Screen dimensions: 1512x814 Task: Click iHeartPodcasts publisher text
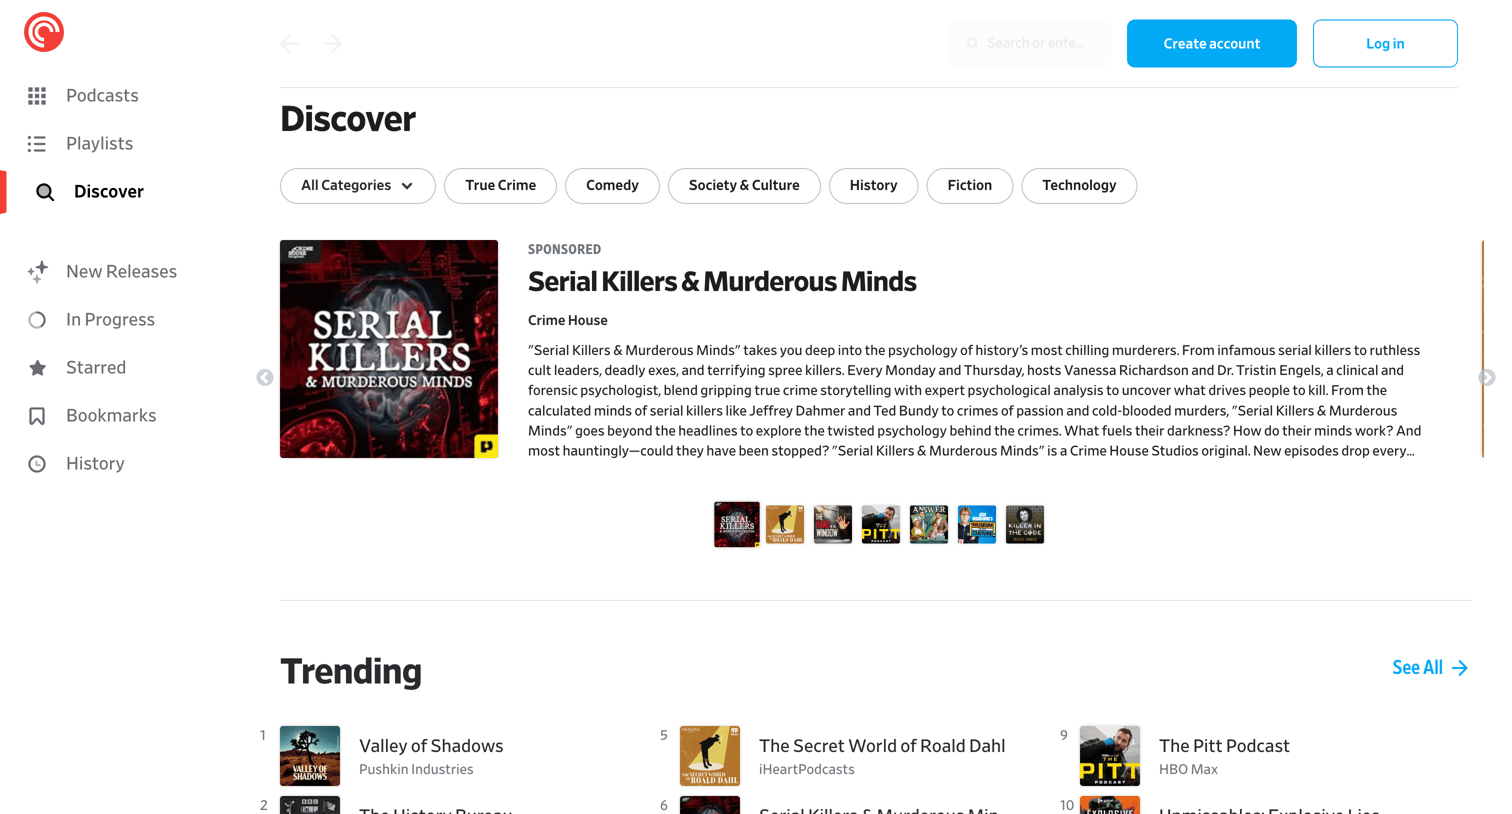point(807,770)
